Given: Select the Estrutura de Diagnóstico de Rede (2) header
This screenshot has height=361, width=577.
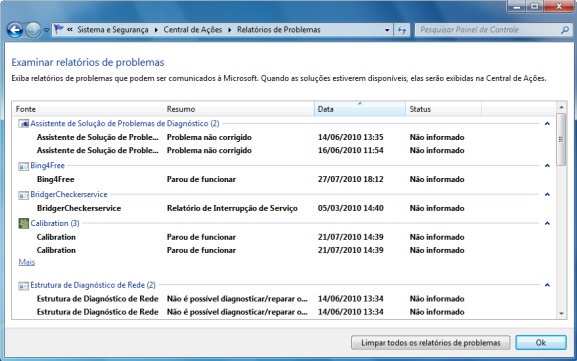Looking at the screenshot, I should [x=93, y=285].
